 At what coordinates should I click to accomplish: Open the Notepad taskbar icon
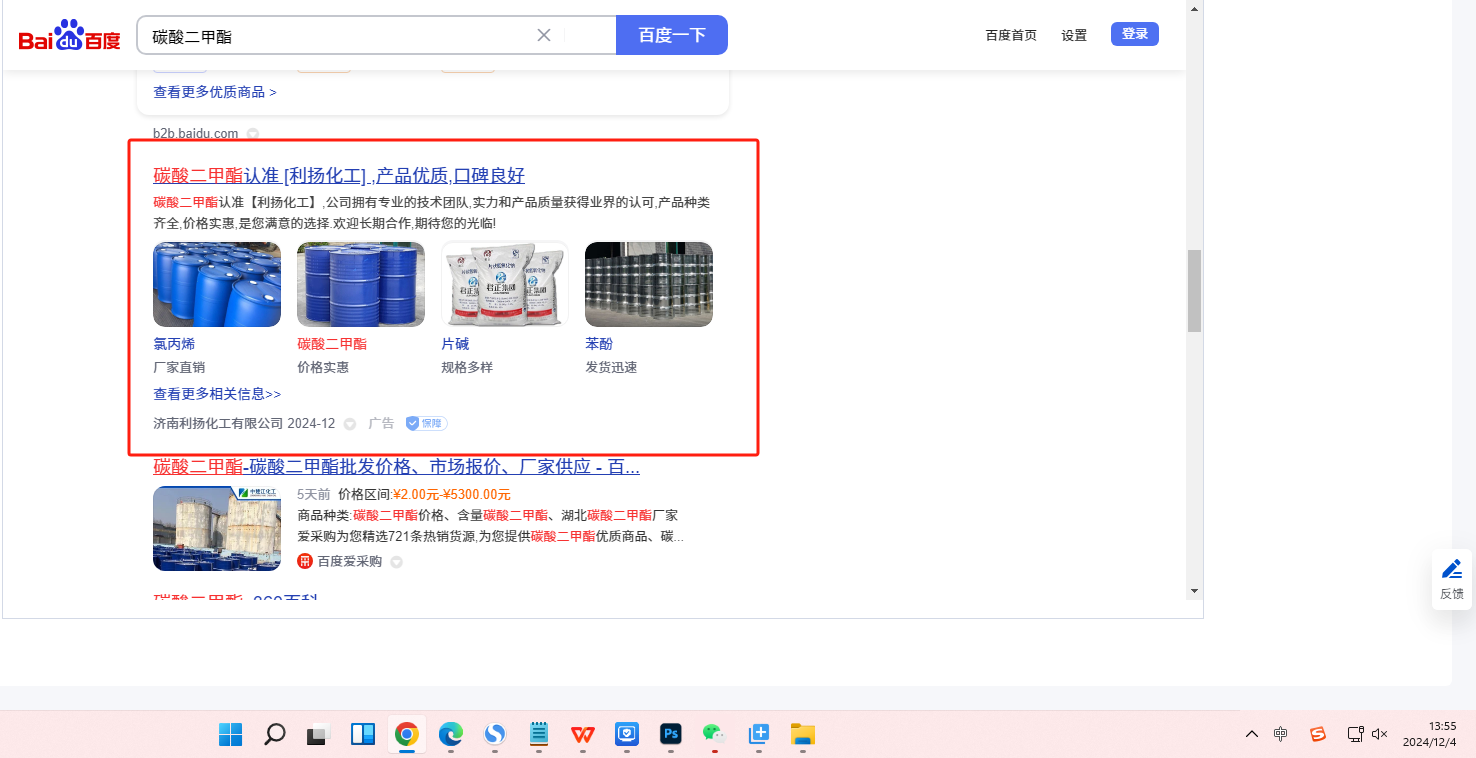pyautogui.click(x=538, y=734)
